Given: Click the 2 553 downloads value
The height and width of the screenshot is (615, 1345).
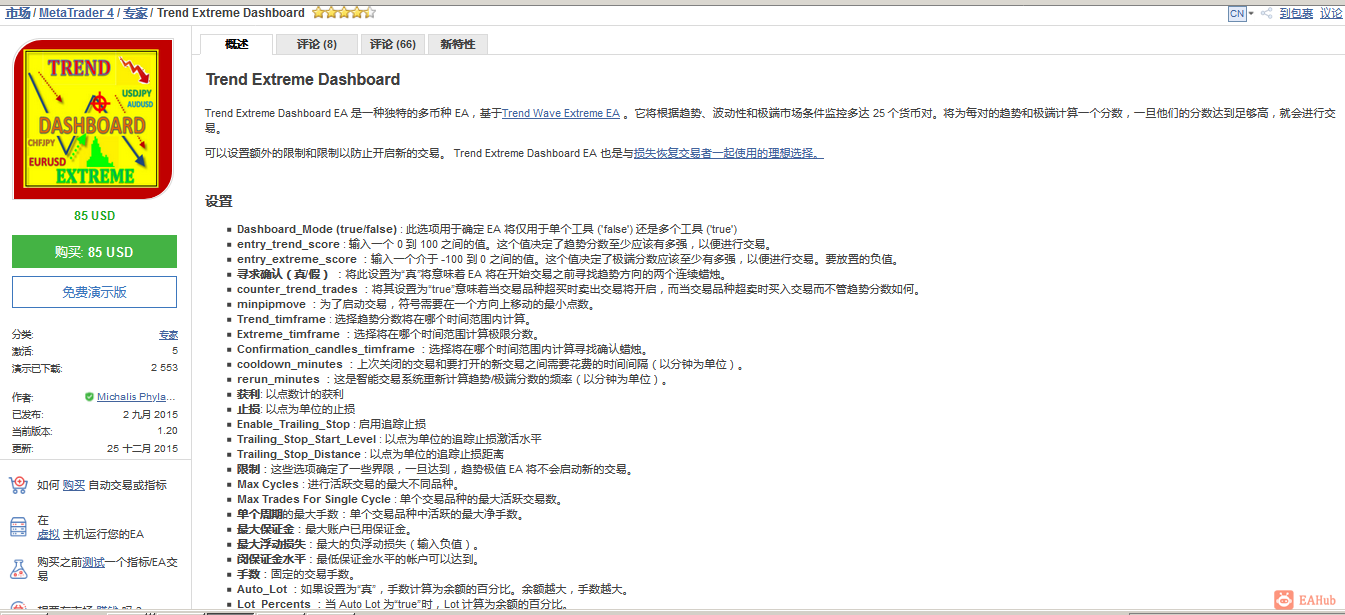Looking at the screenshot, I should click(164, 368).
